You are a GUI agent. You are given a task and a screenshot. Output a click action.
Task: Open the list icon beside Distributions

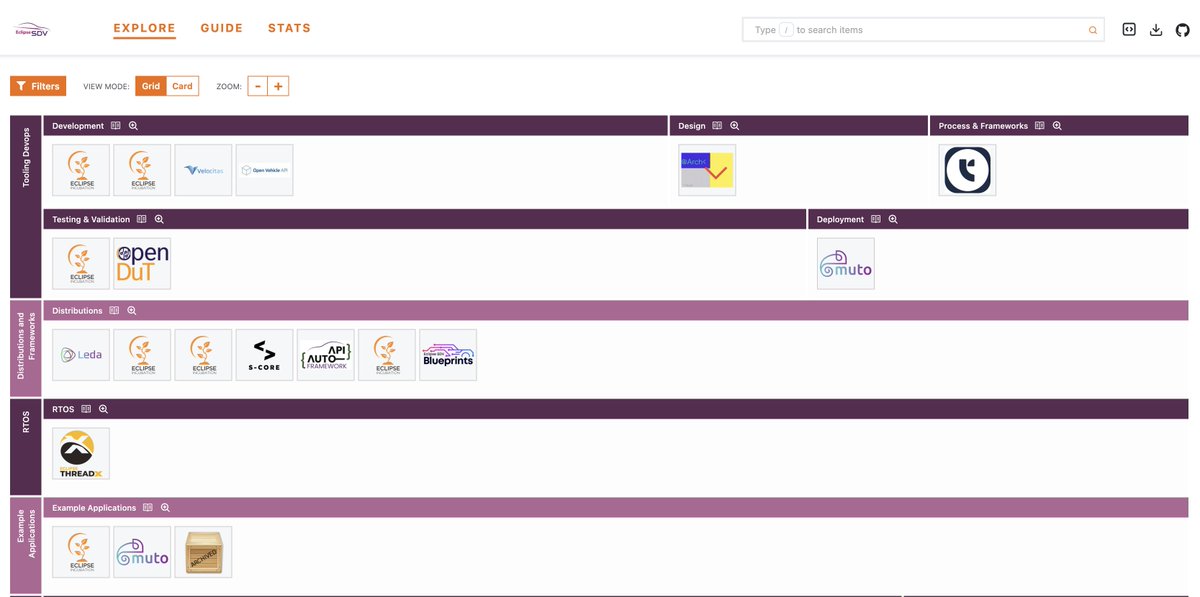(114, 311)
